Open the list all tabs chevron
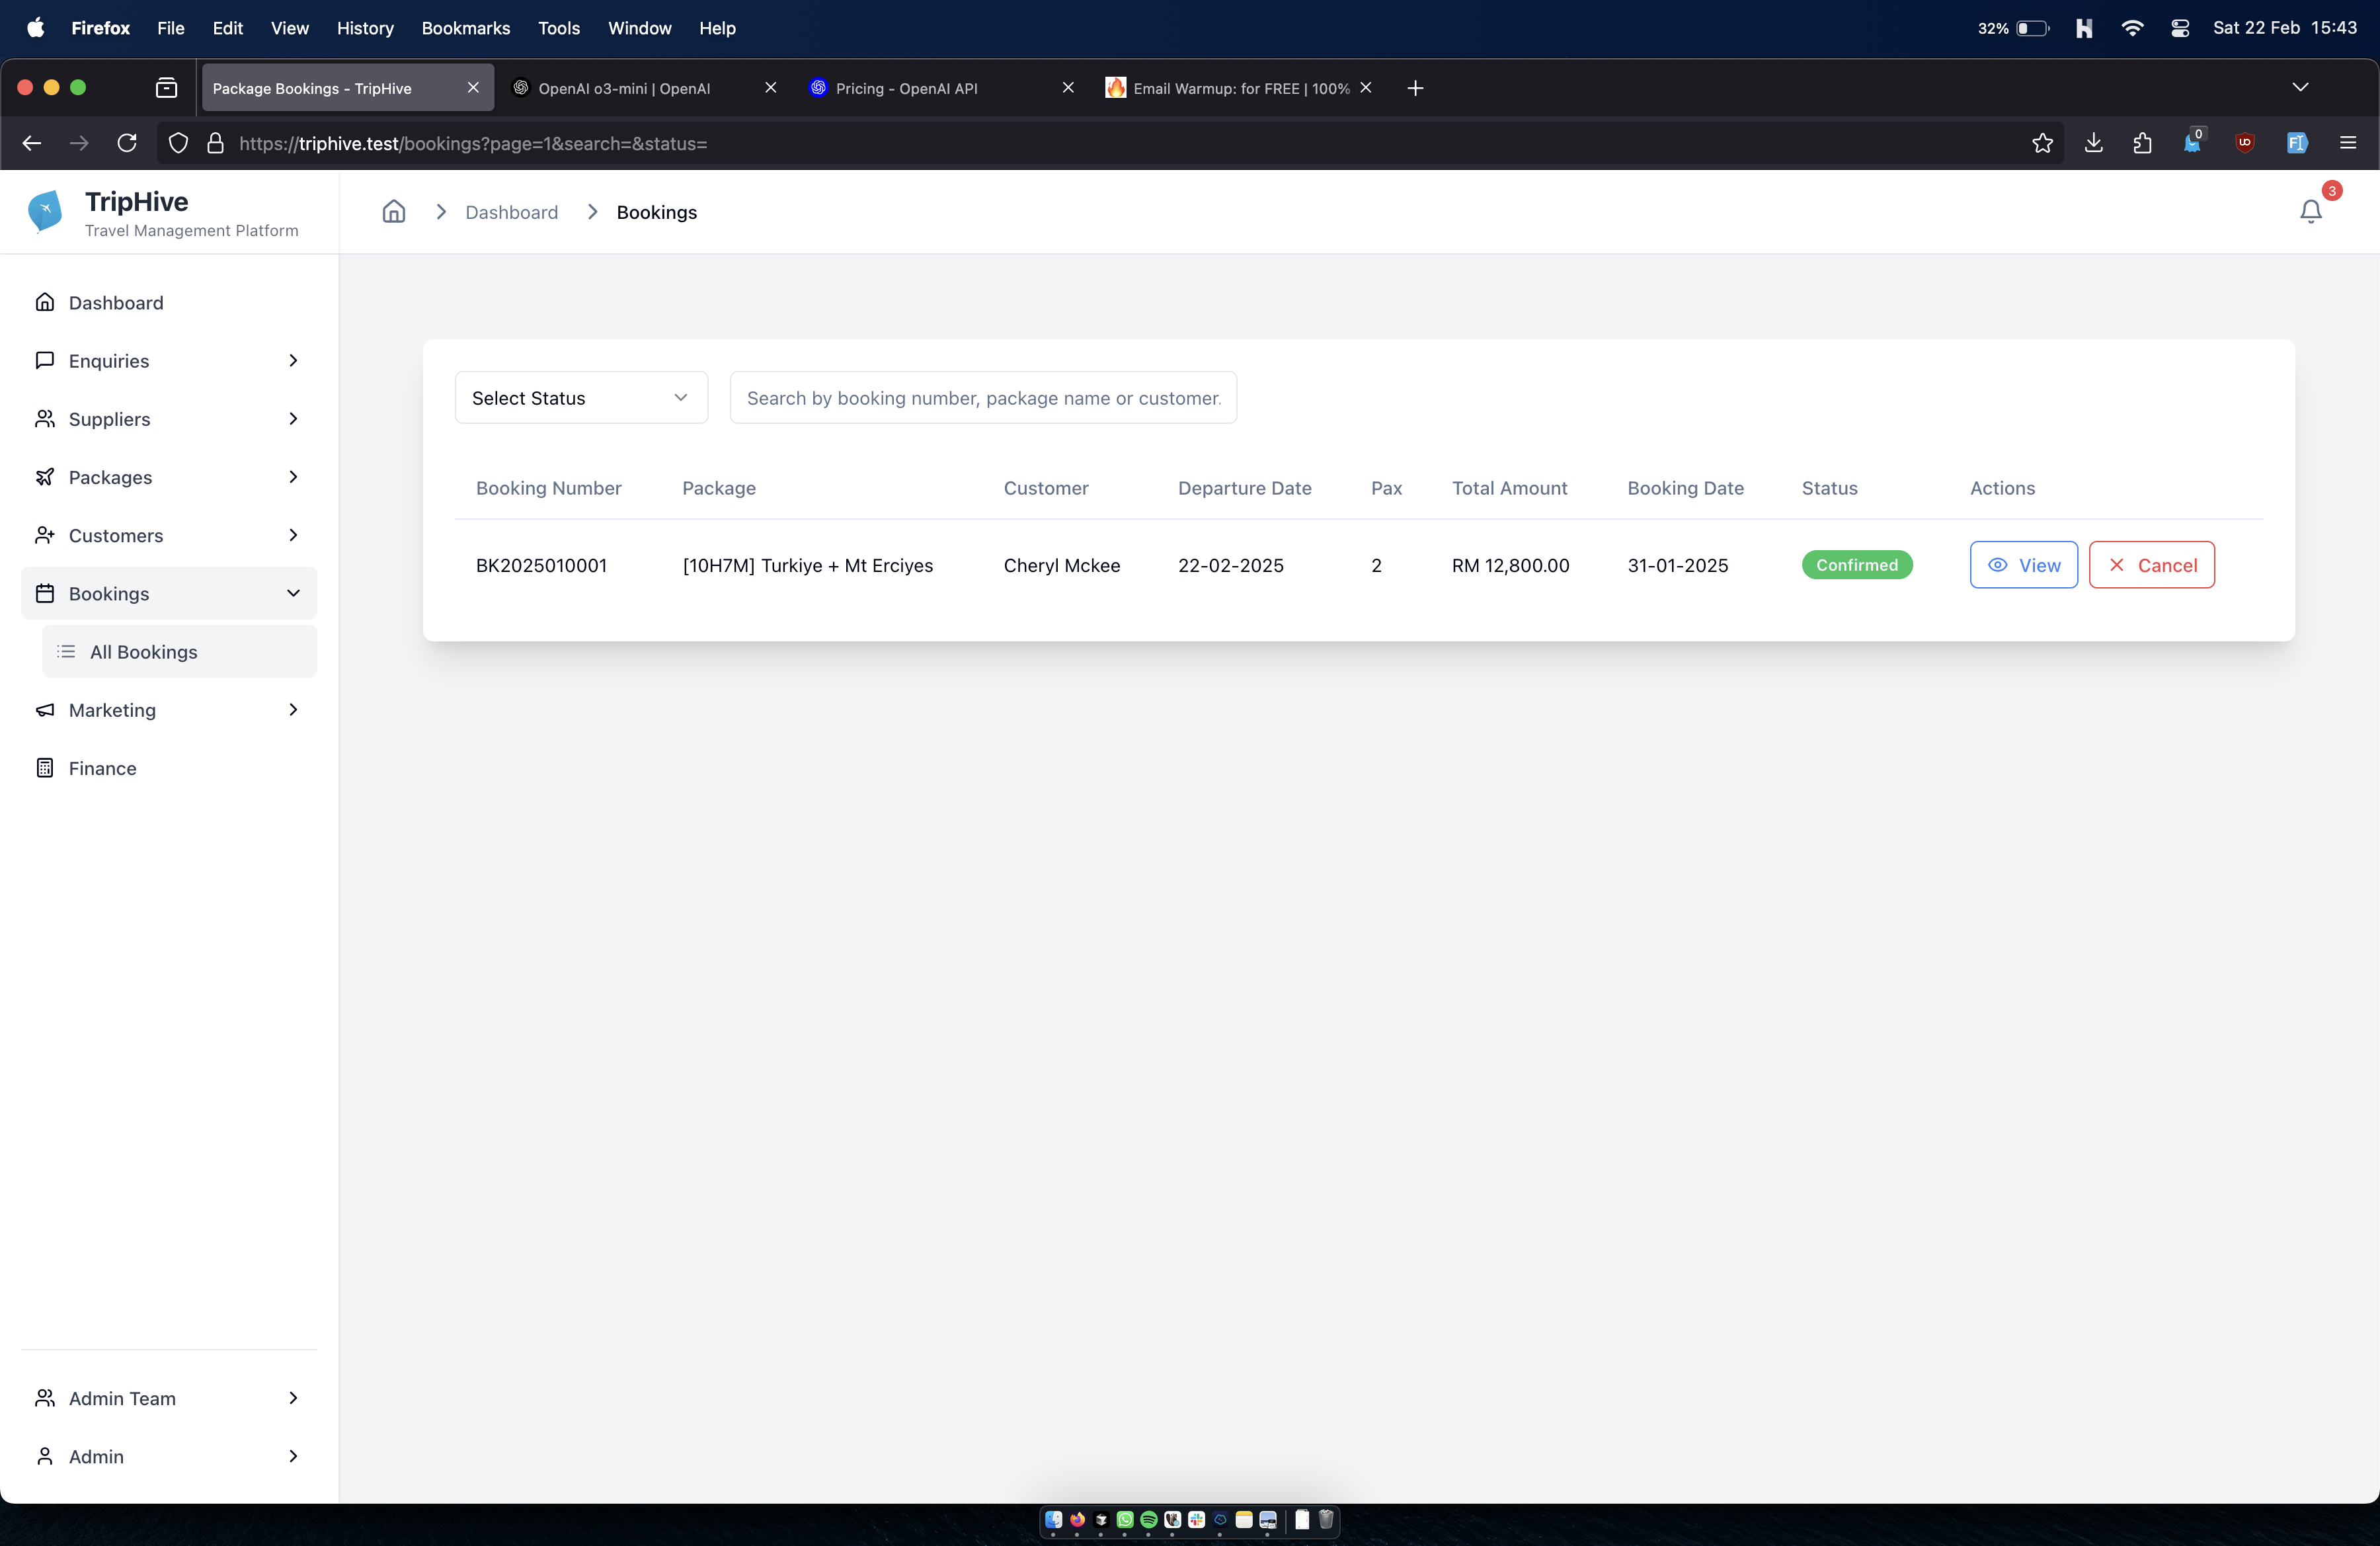 (x=2300, y=88)
